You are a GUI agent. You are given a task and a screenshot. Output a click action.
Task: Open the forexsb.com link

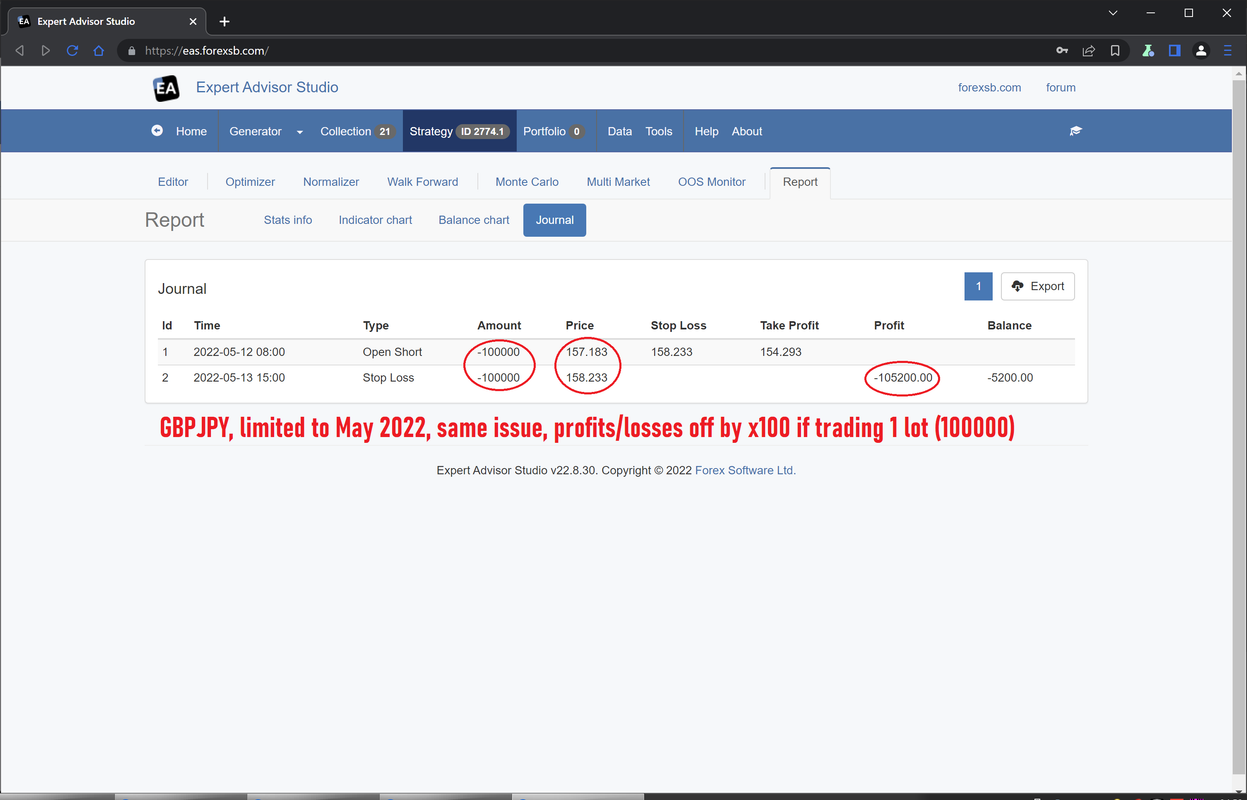(x=990, y=88)
